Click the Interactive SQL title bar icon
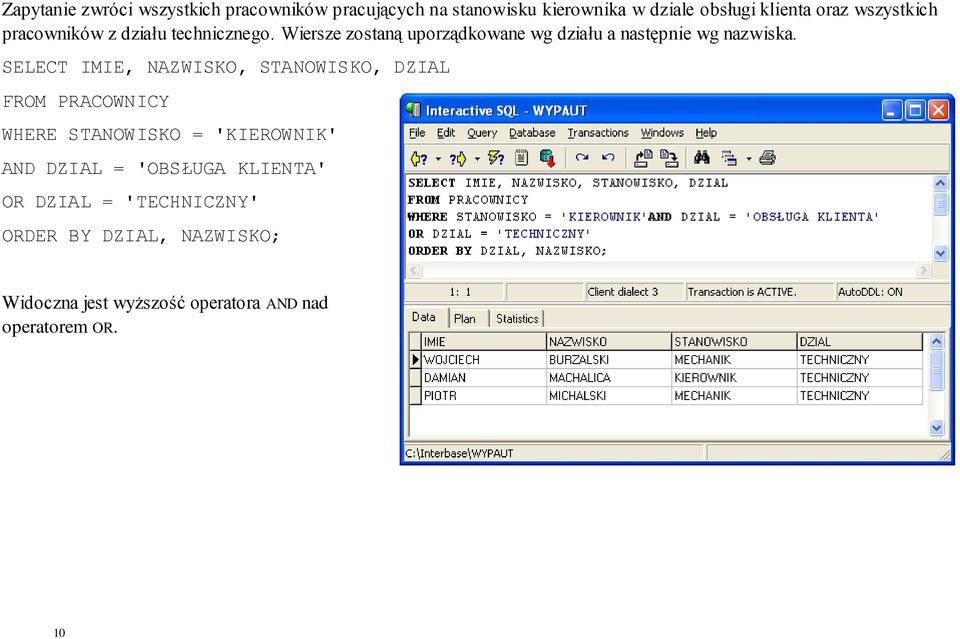This screenshot has width=960, height=639. (413, 110)
